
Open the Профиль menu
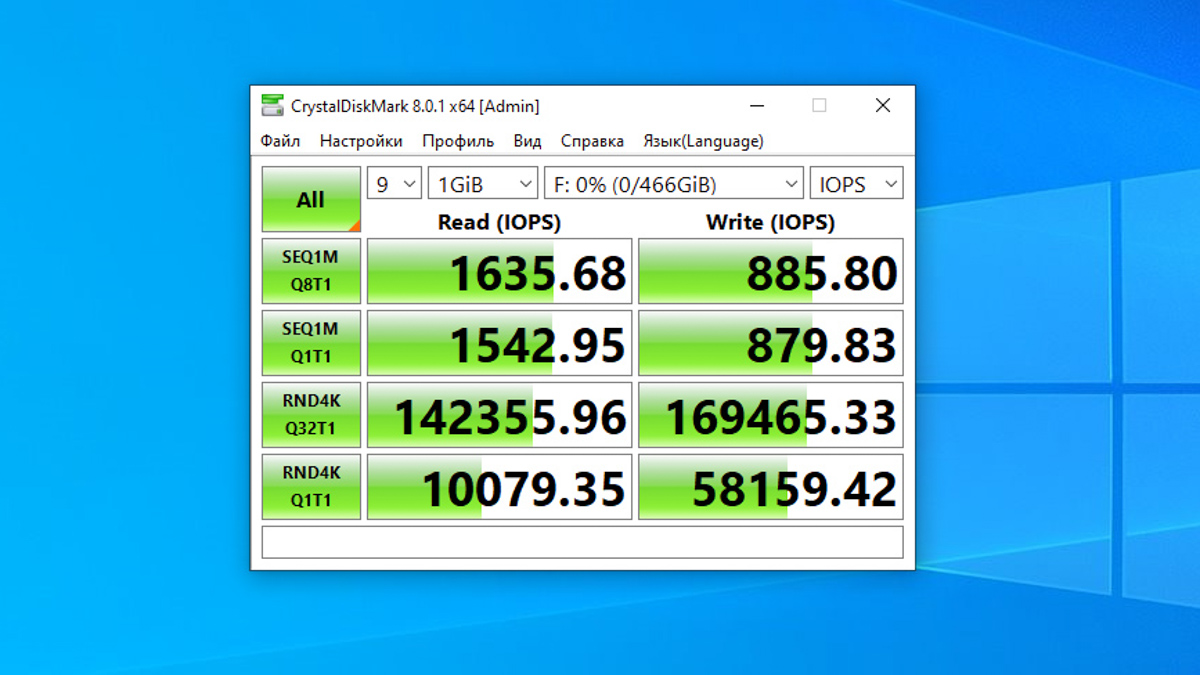(458, 141)
